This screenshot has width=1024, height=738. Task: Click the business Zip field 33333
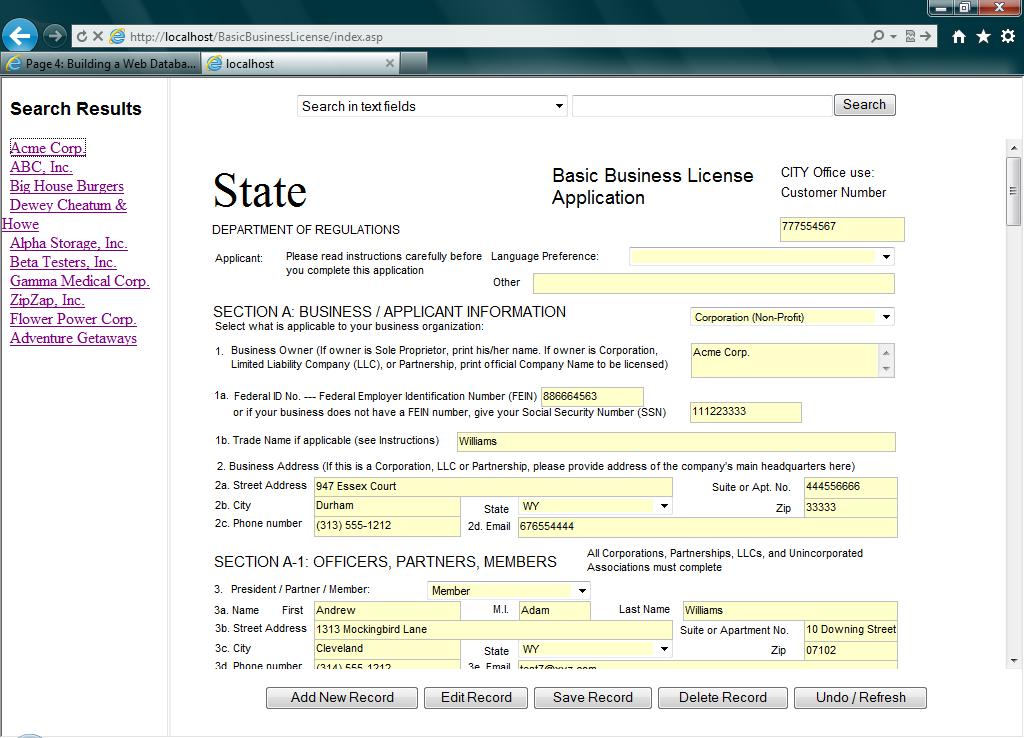851,507
